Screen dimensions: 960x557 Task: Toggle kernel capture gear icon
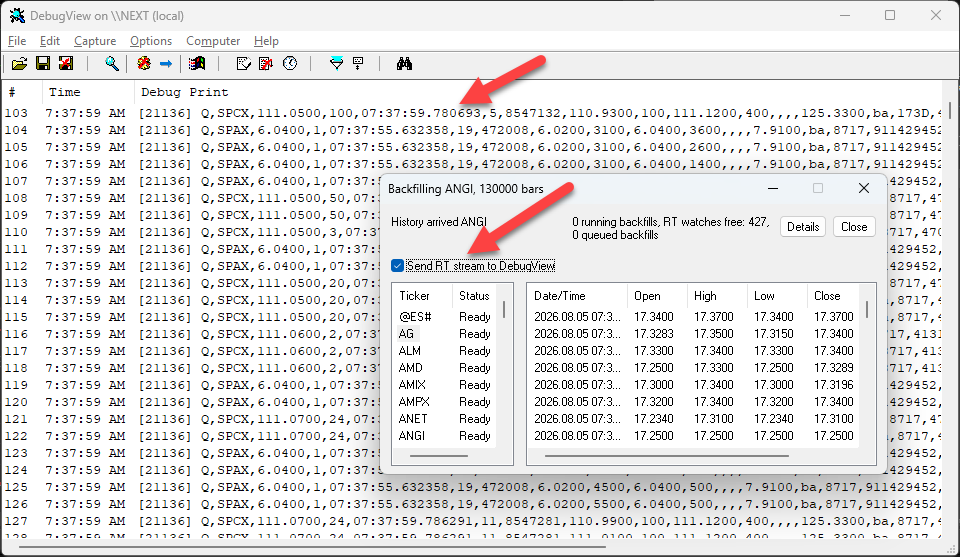[144, 64]
